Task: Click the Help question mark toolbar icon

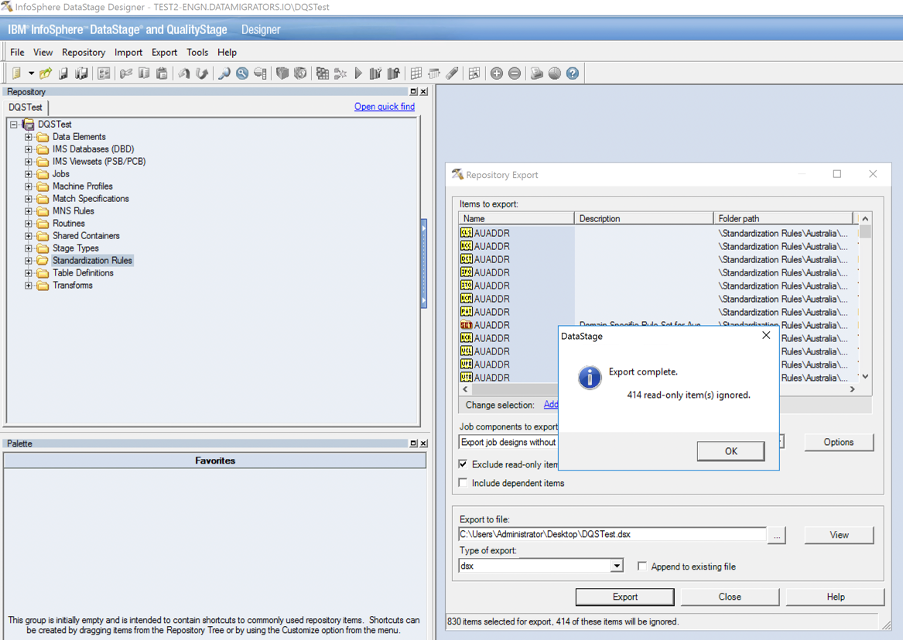Action: pyautogui.click(x=572, y=73)
